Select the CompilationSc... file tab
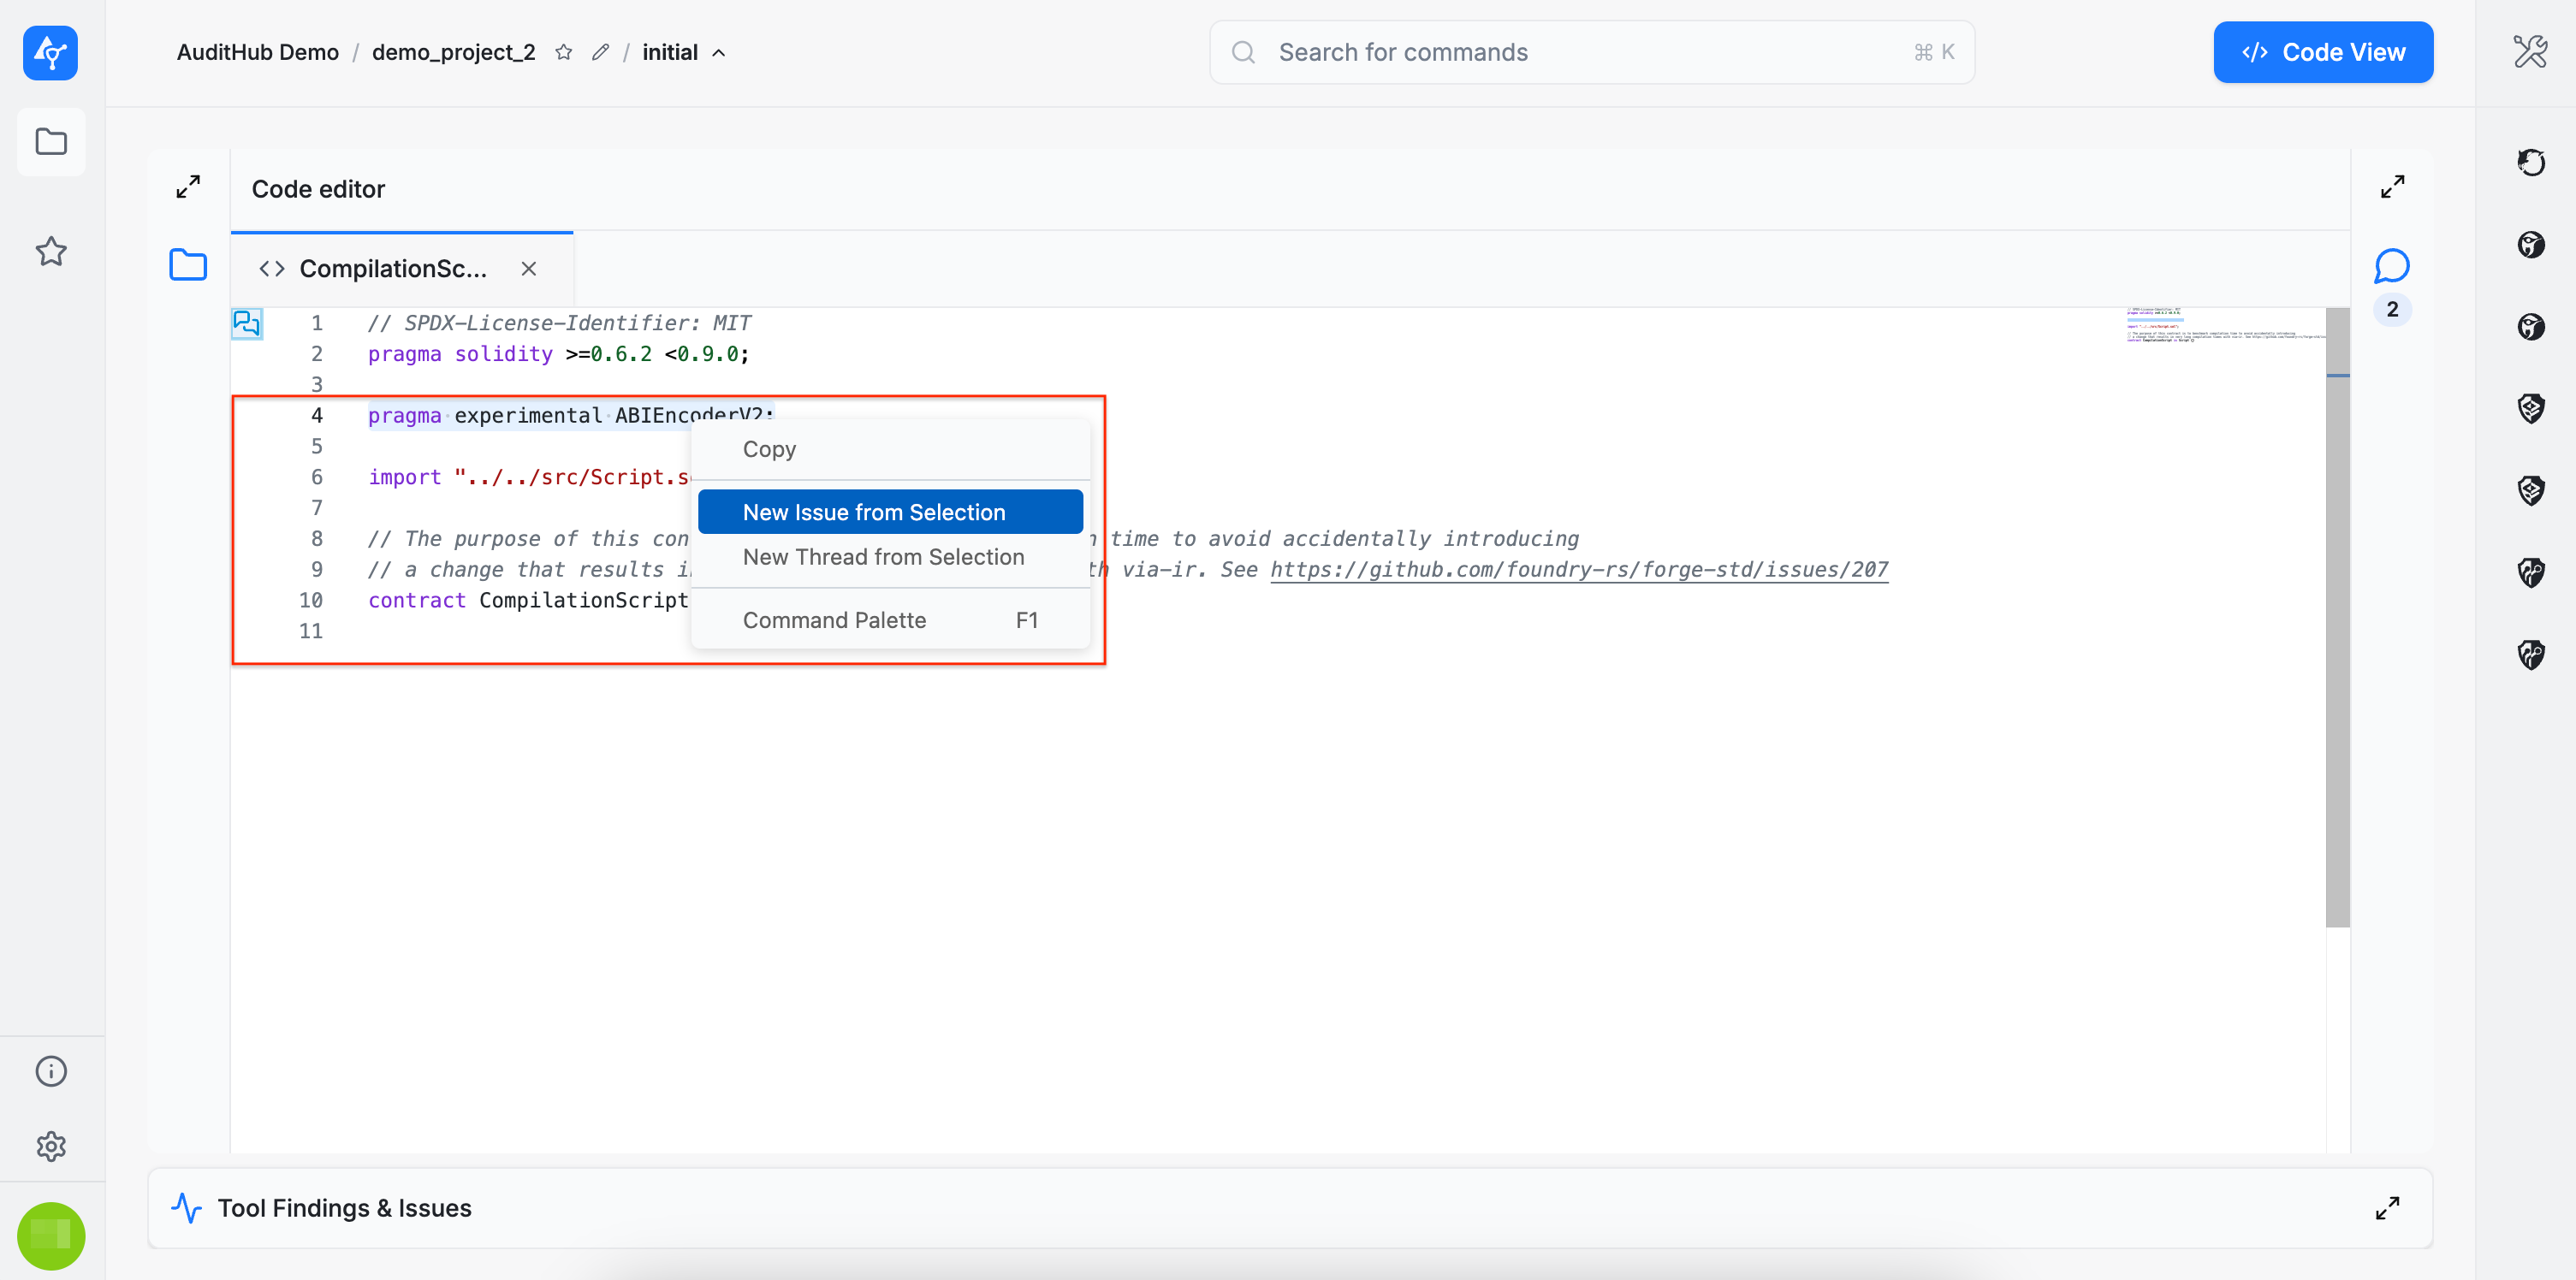Image resolution: width=2576 pixels, height=1280 pixels. [x=392, y=269]
